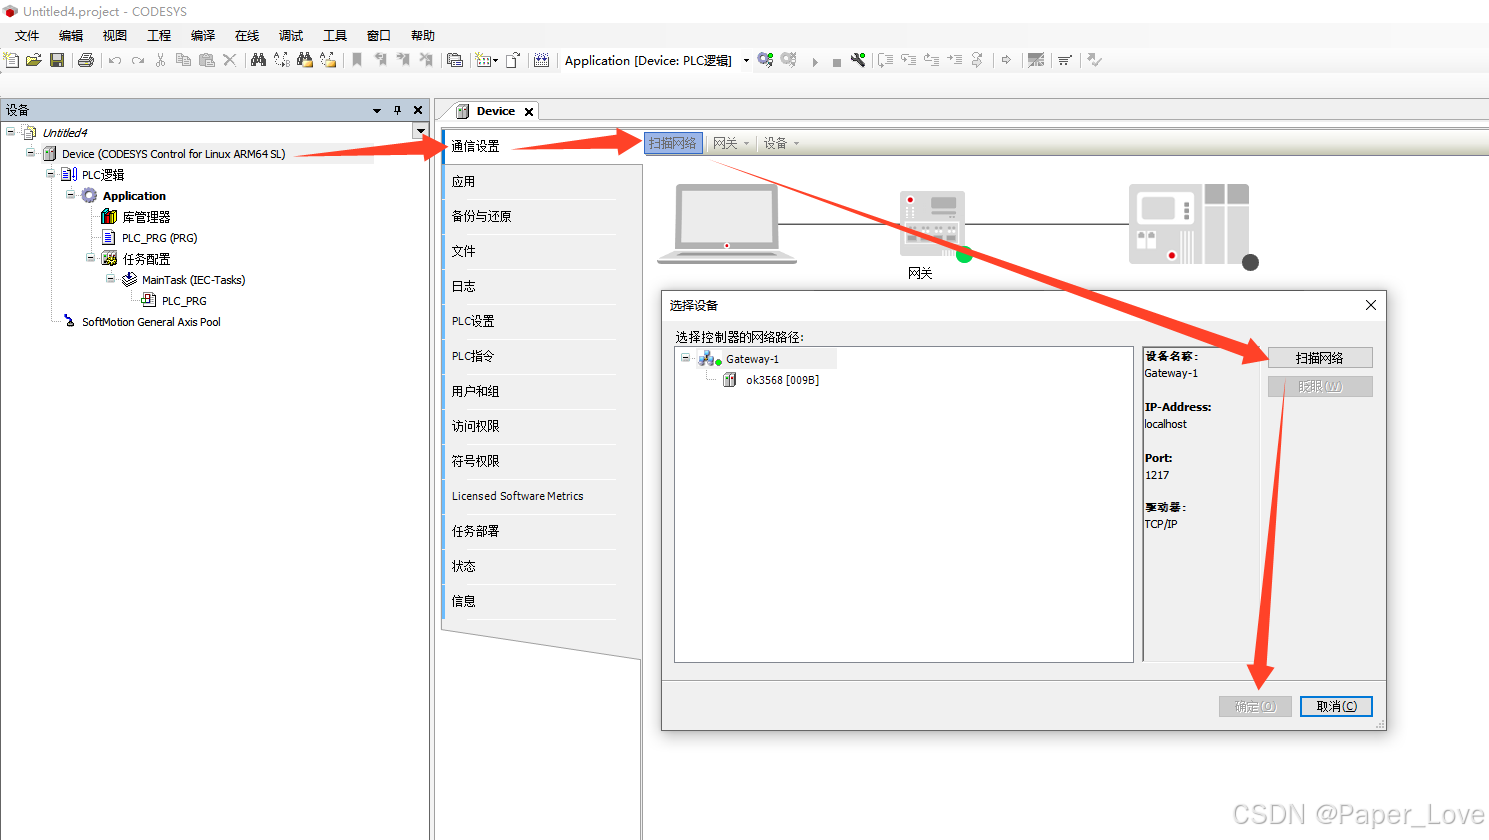
Task: Click the Find in Project binoculars-folder icon
Action: point(305,60)
